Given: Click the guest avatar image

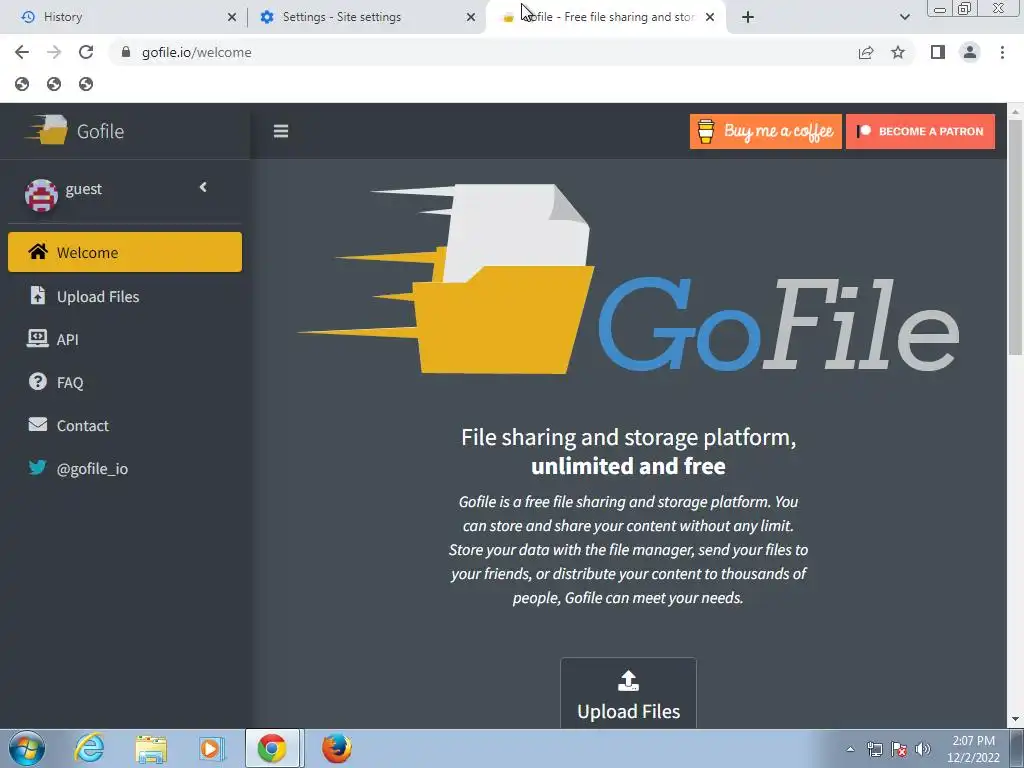Looking at the screenshot, I should coord(41,195).
